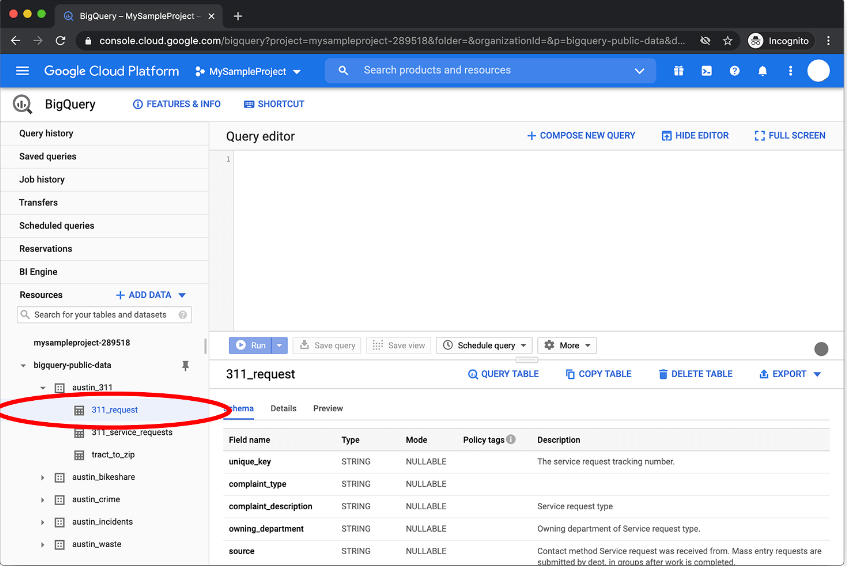Click the user account avatar
This screenshot has width=847, height=566.
tap(818, 71)
